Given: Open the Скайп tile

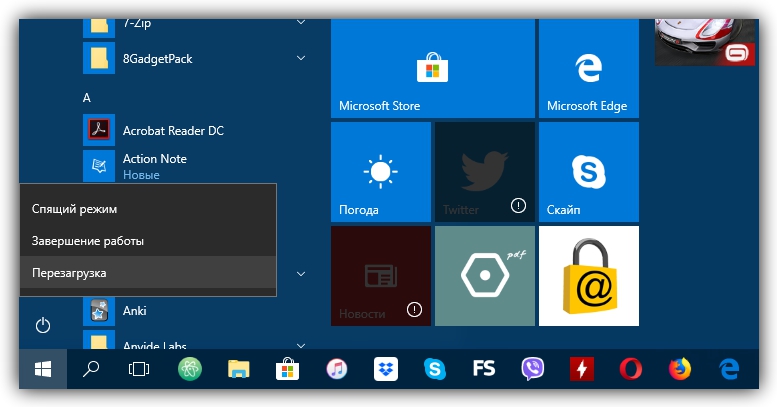Looking at the screenshot, I should coord(589,172).
